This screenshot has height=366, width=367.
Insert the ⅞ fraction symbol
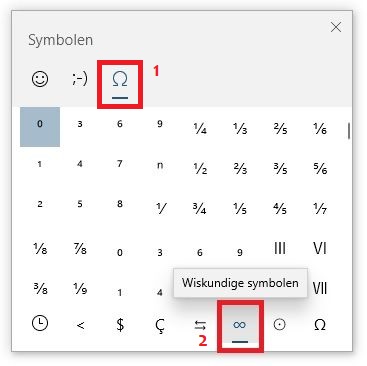[80, 248]
